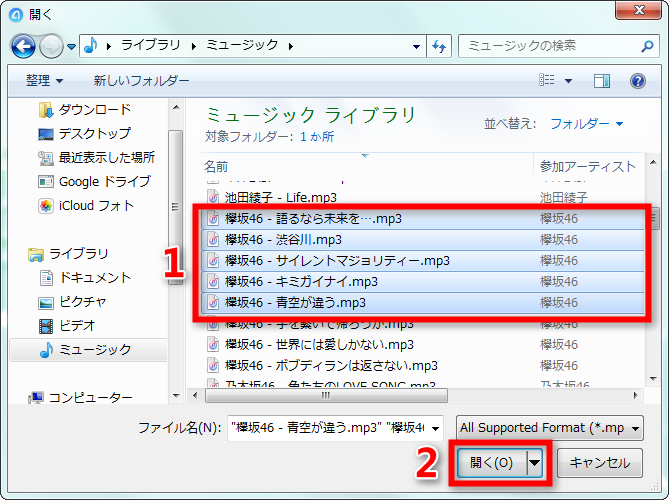Click the file list horizontal scrollbar thumb

(326, 395)
